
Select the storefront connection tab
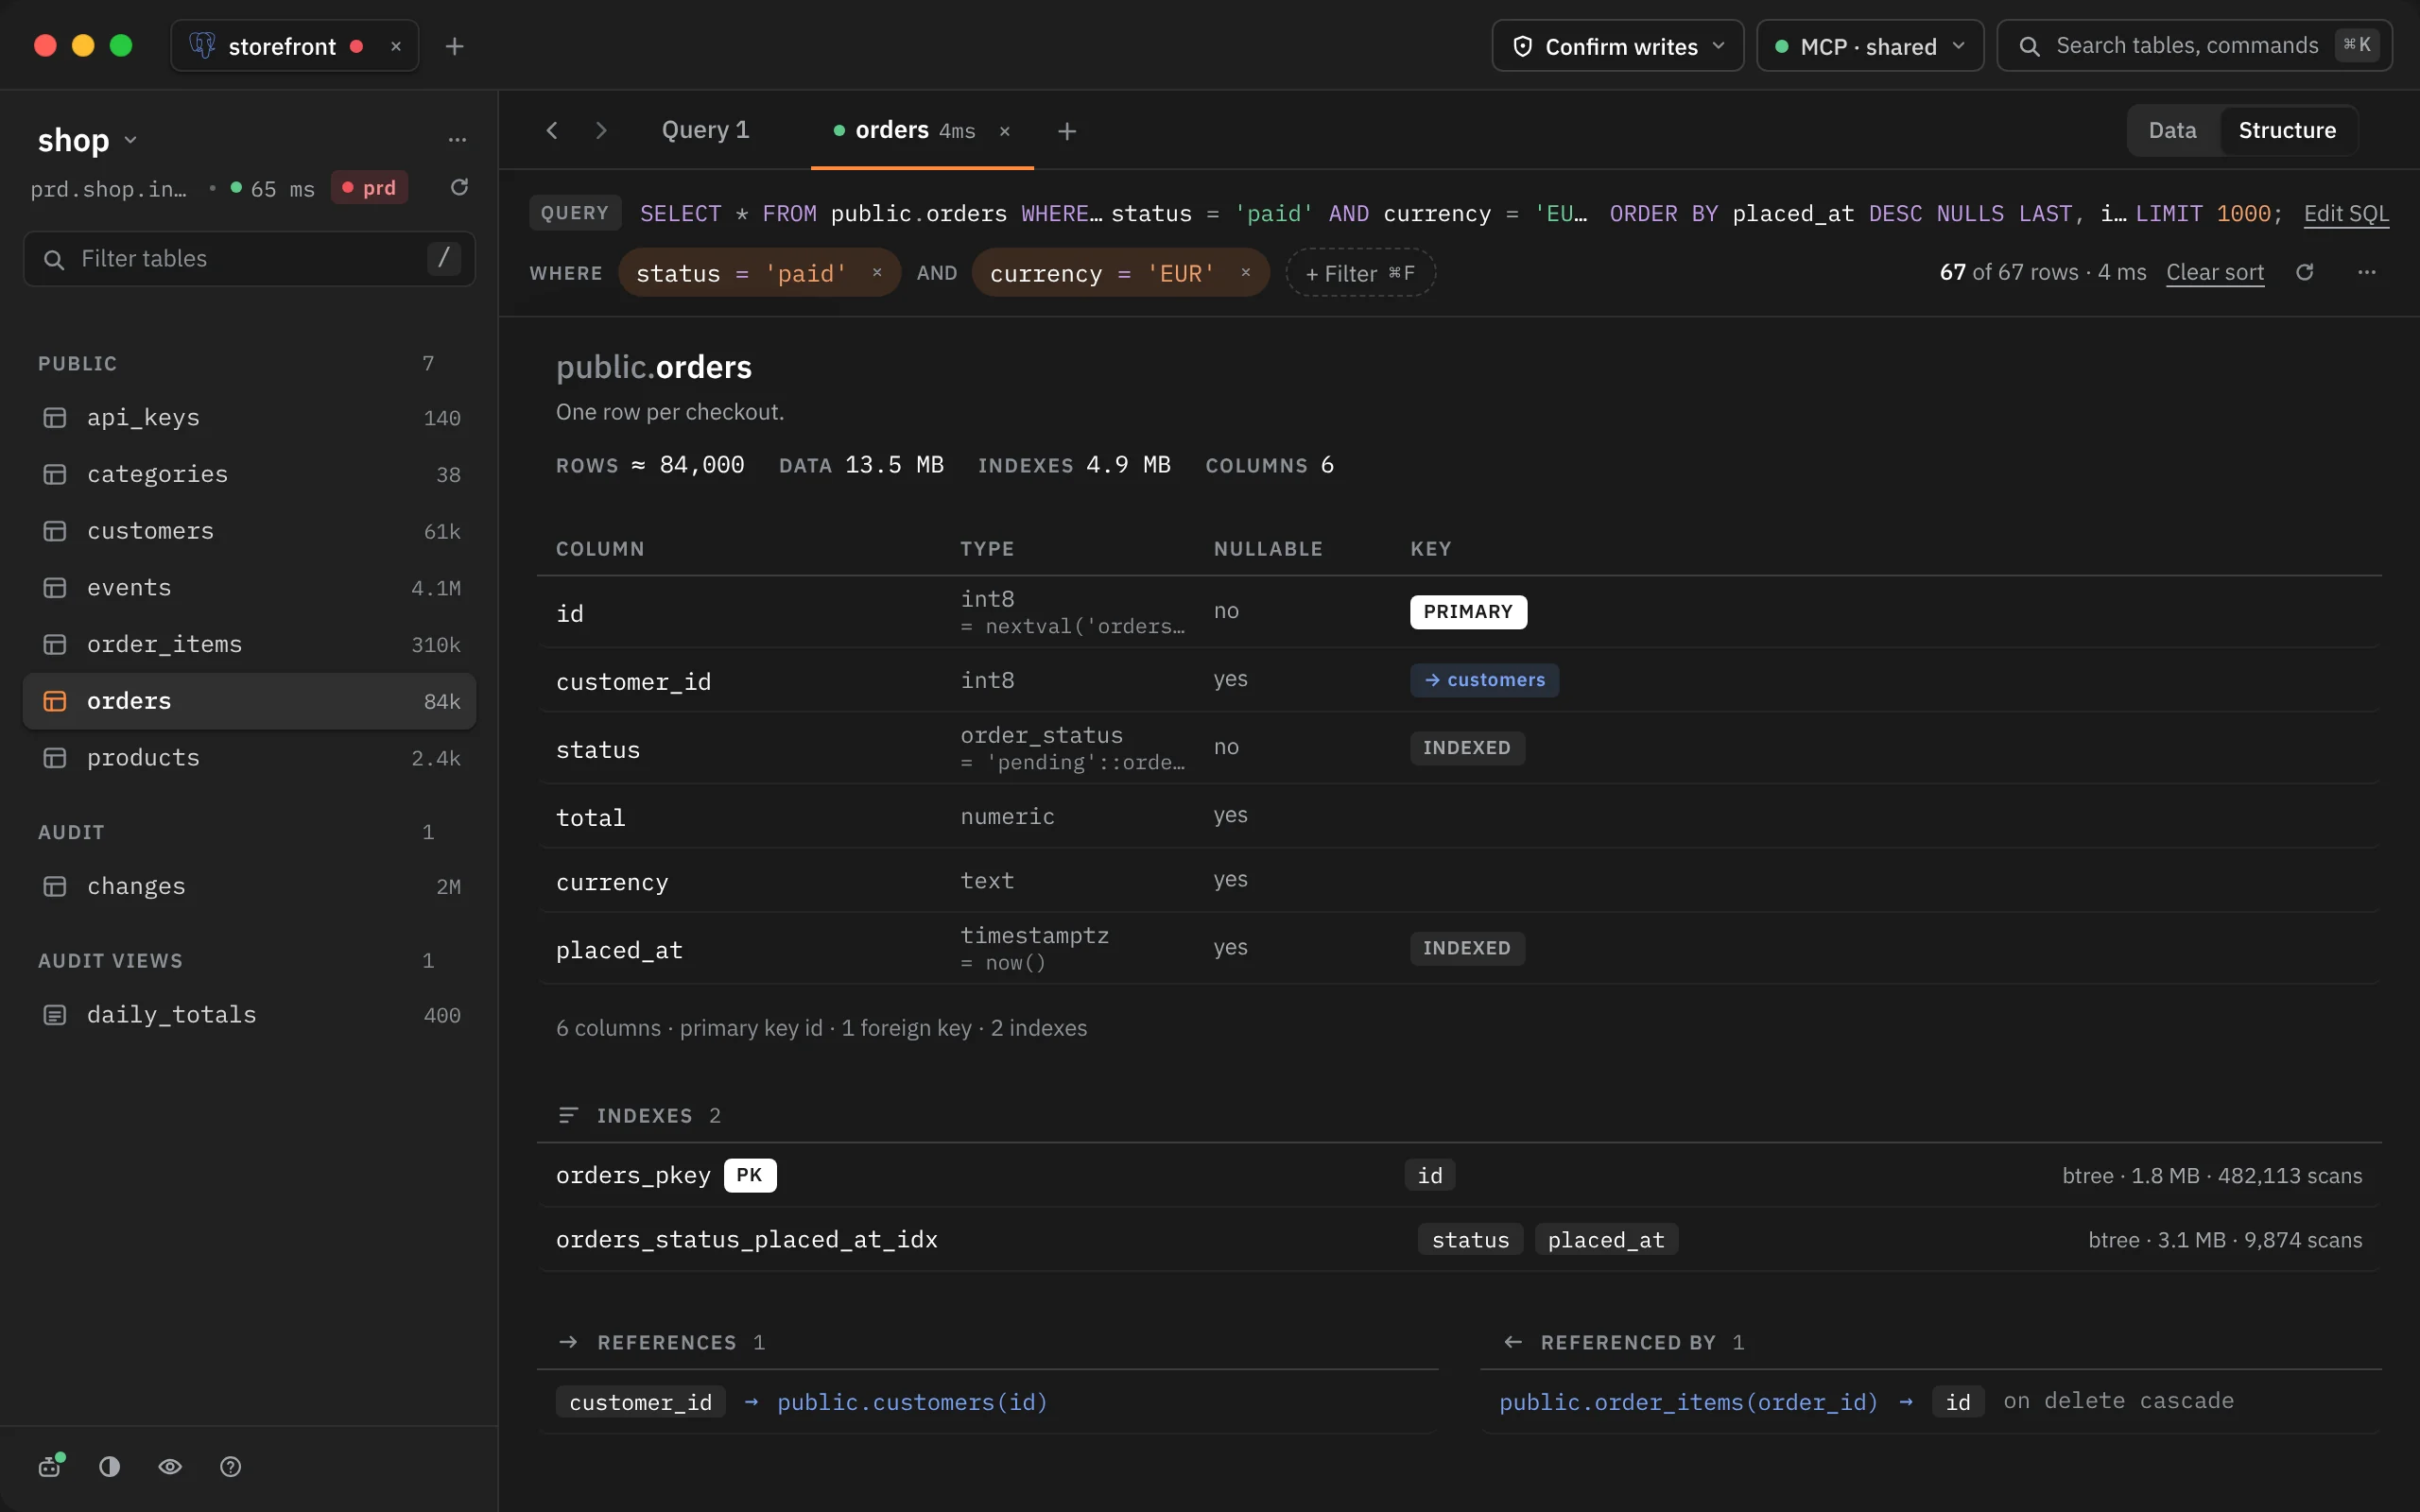click(294, 46)
